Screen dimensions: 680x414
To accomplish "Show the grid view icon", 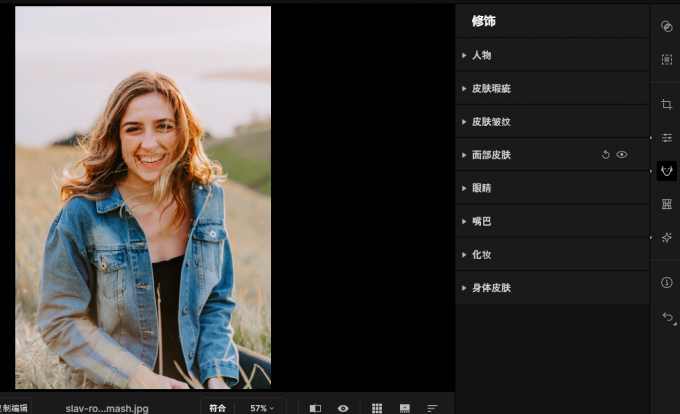I will pyautogui.click(x=377, y=408).
